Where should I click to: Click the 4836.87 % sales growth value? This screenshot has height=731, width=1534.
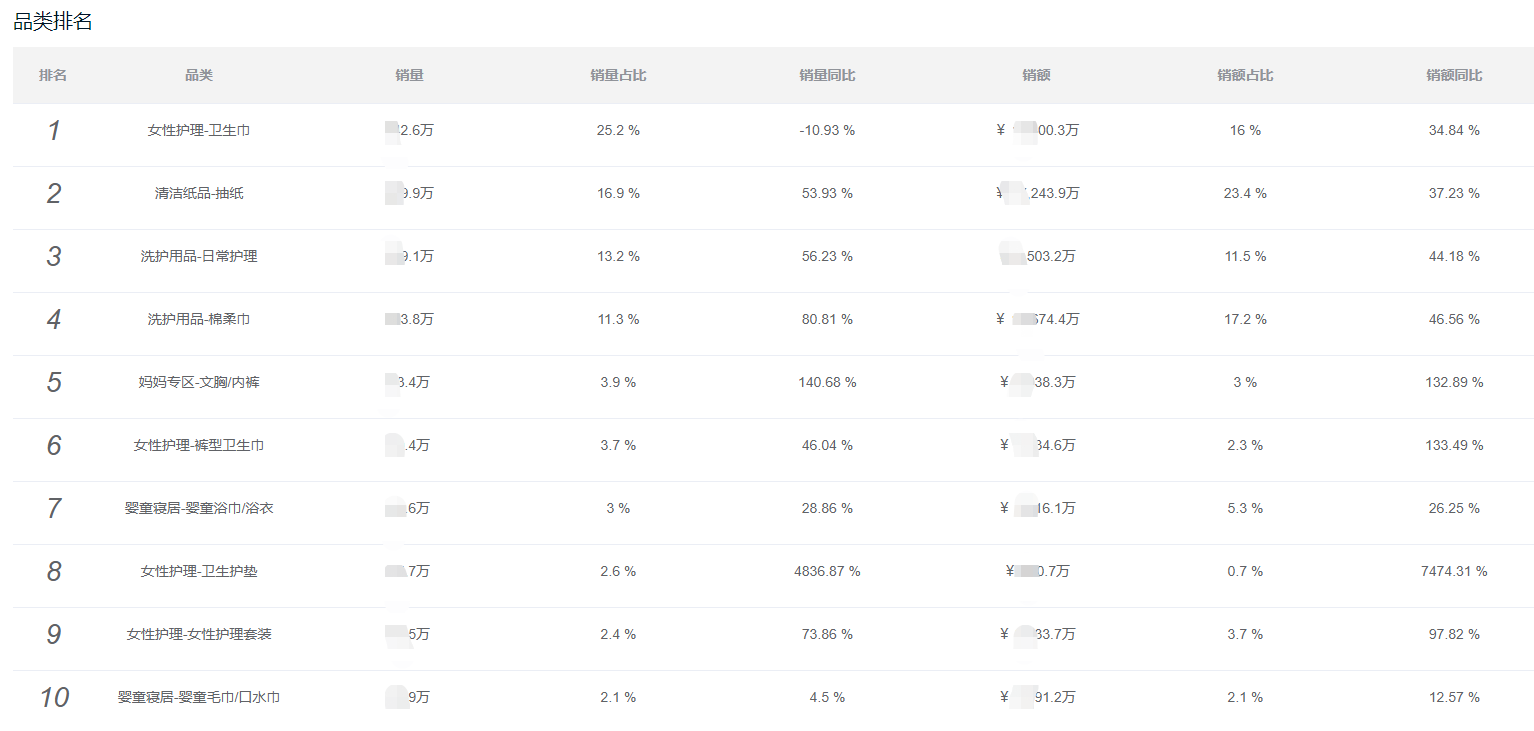[x=827, y=571]
